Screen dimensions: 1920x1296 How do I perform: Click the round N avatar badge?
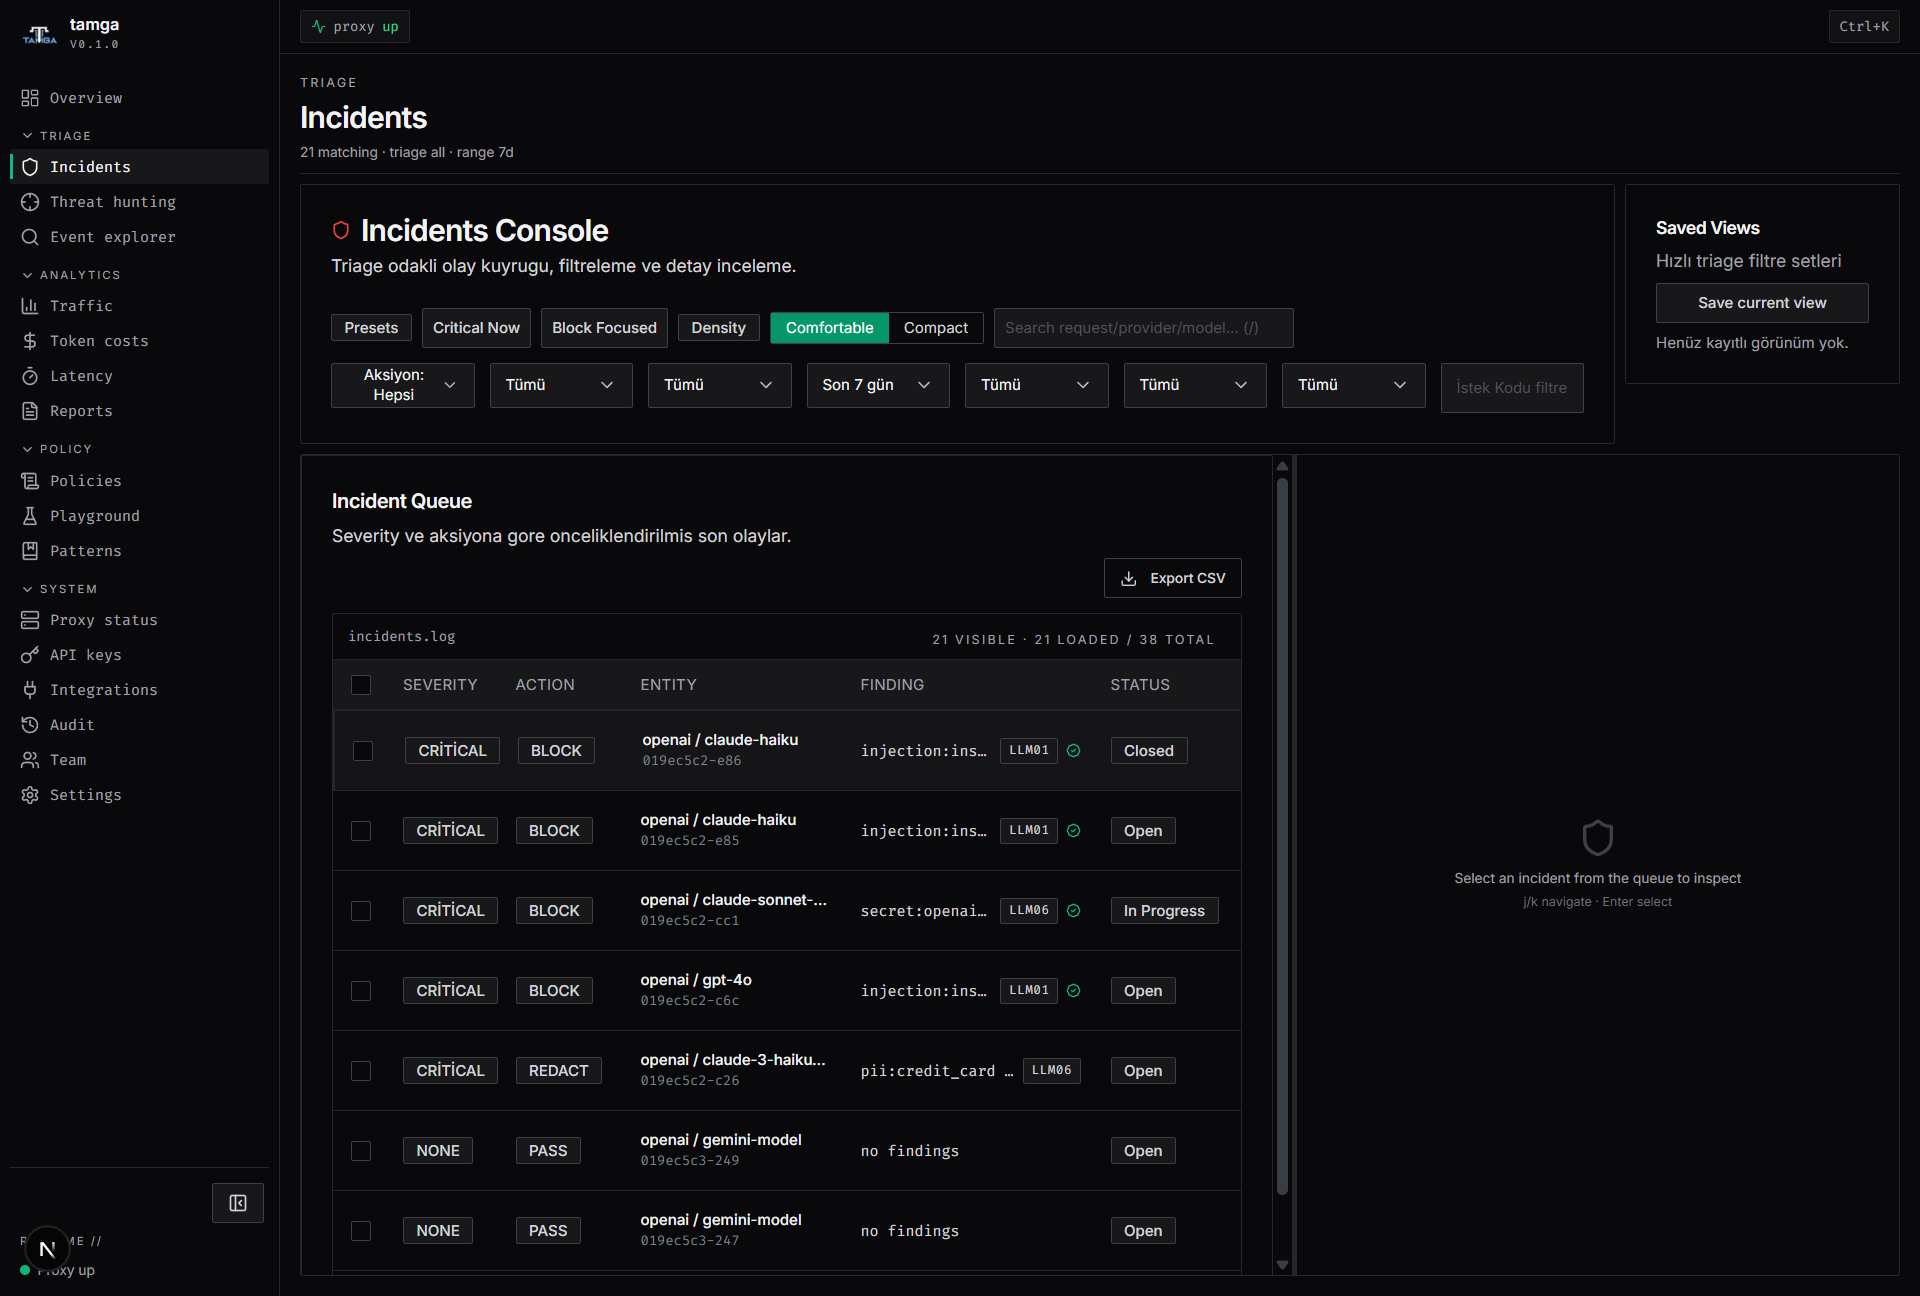[47, 1249]
